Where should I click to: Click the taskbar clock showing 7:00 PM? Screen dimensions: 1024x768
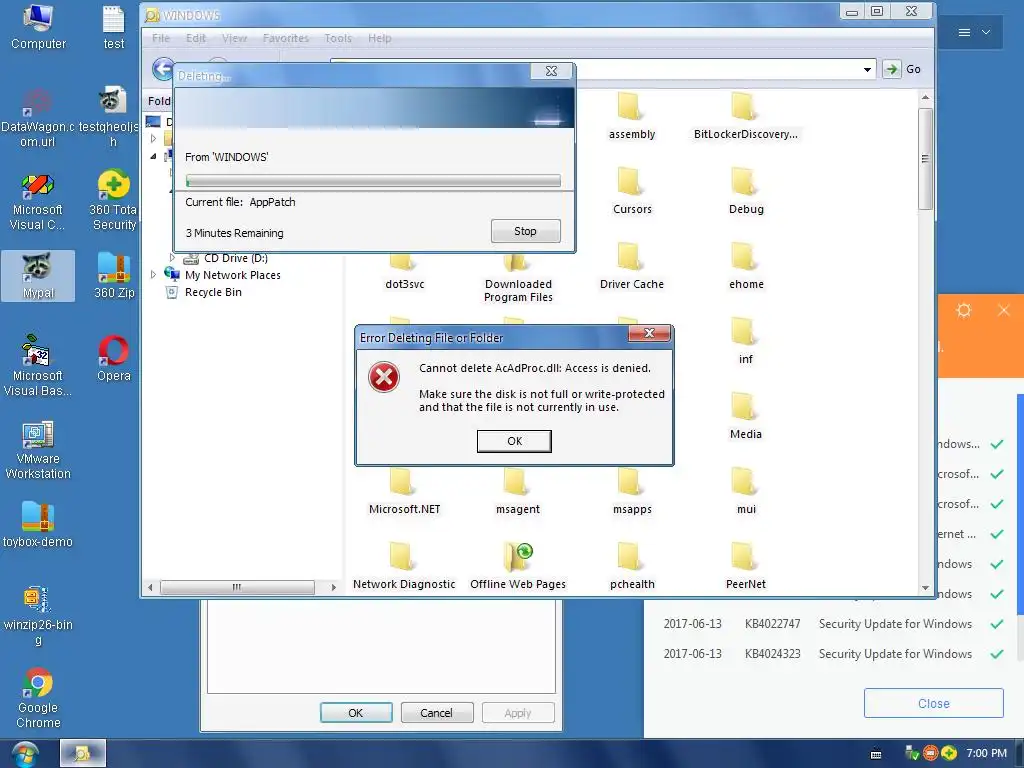point(986,753)
